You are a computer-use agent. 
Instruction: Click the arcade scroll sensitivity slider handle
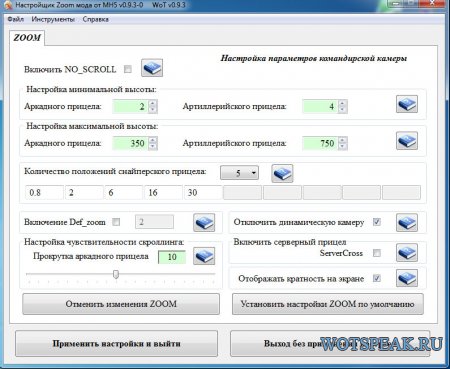click(116, 274)
